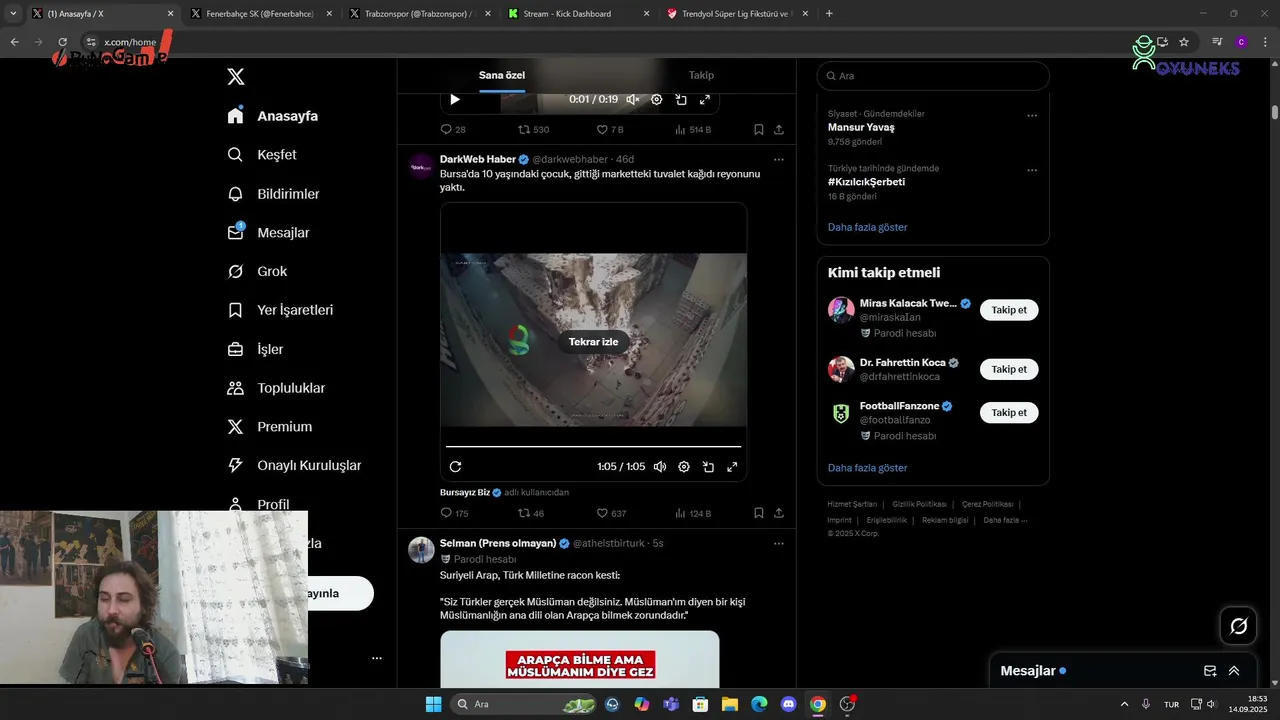Open the Mansur Yavaş trend
1280x720 pixels.
coord(861,127)
